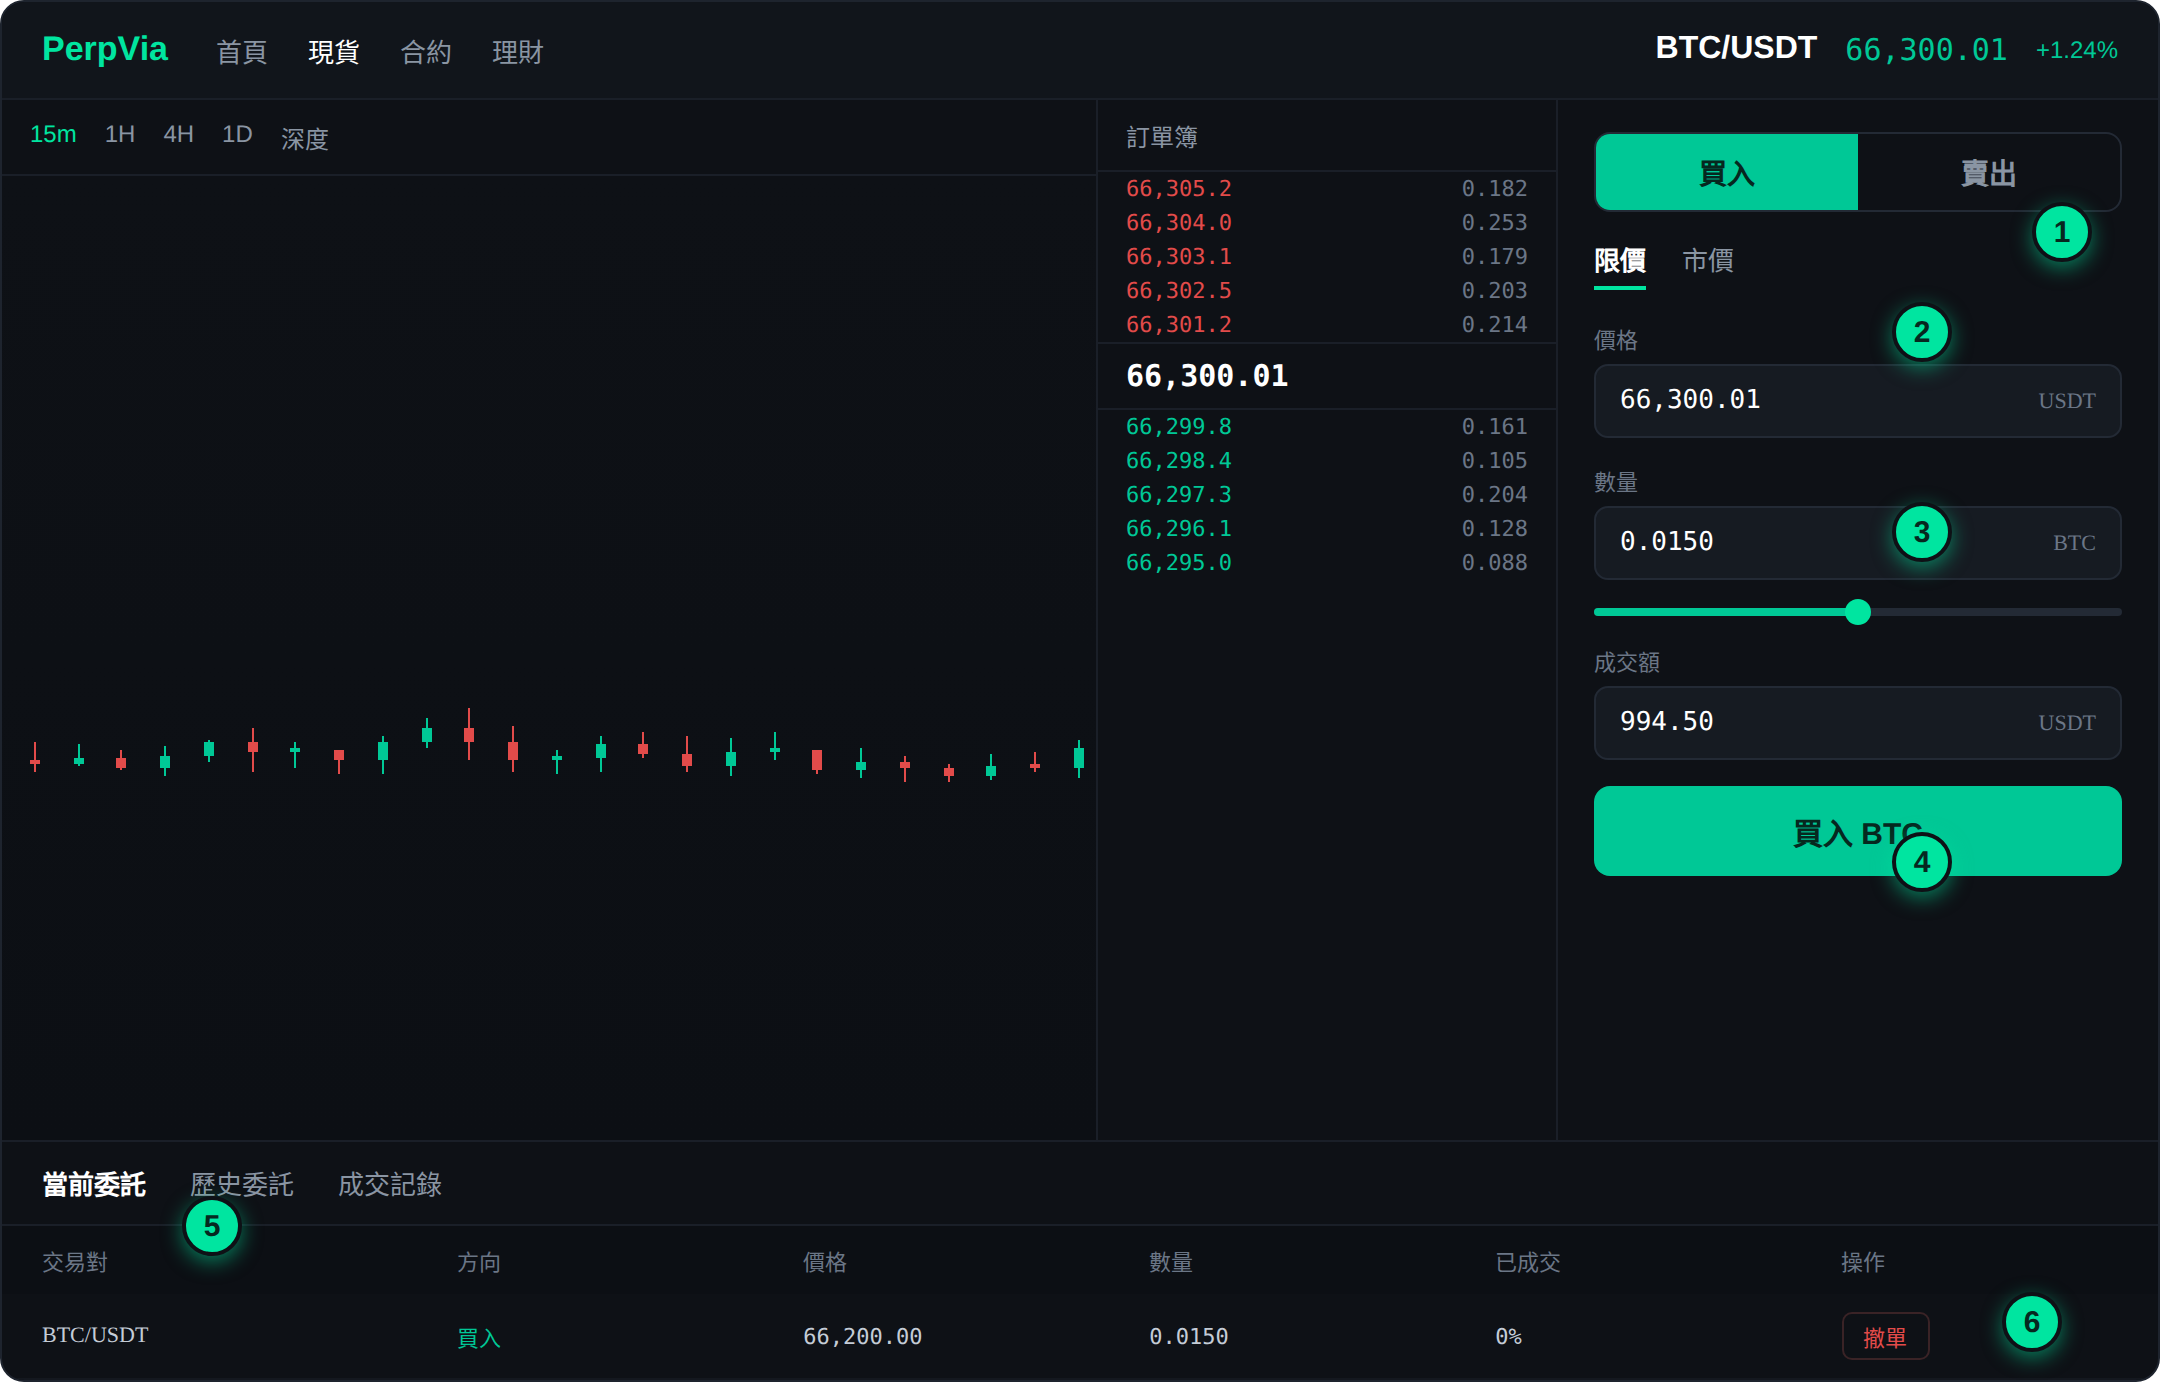2160x1382 pixels.
Task: Select the 1H chart interval
Action: [x=120, y=134]
